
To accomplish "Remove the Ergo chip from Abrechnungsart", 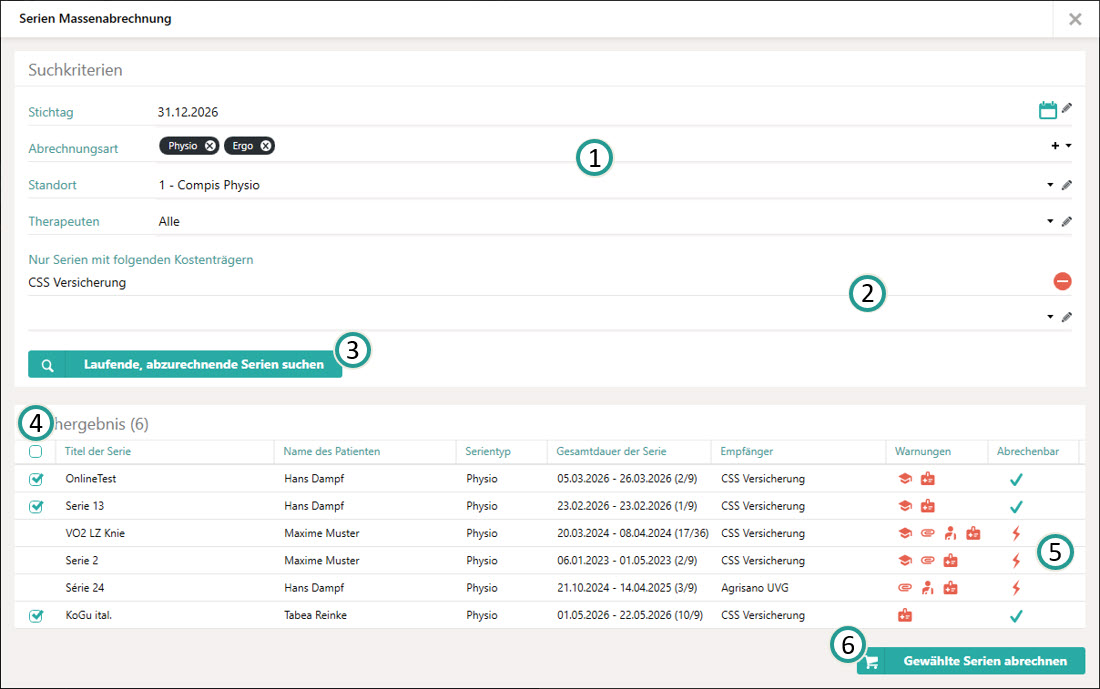I will (265, 146).
